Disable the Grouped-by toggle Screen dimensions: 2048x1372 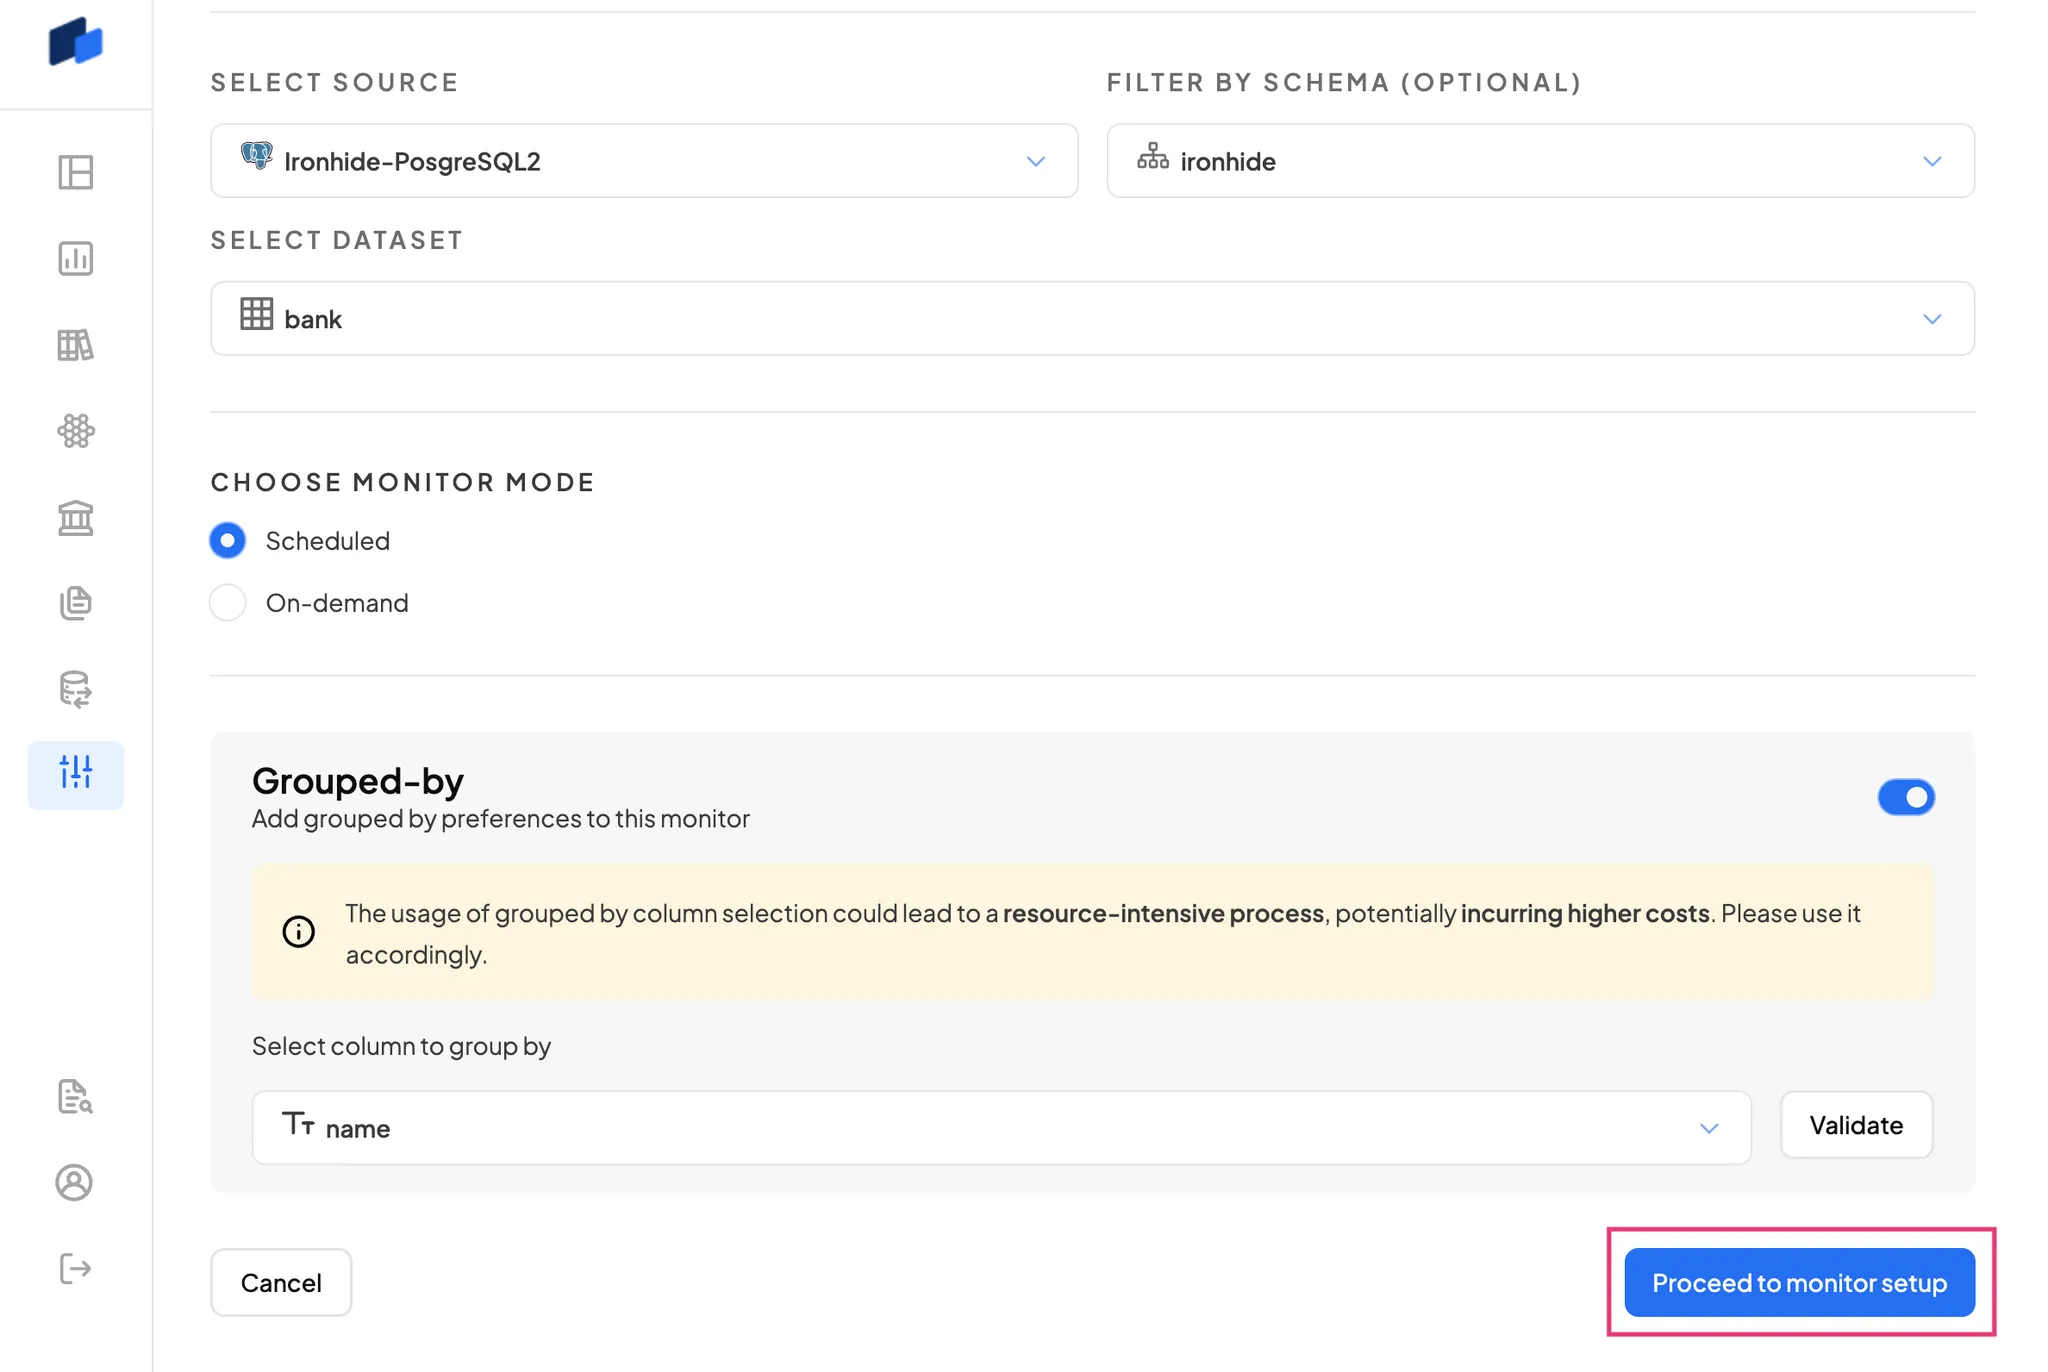pos(1906,797)
